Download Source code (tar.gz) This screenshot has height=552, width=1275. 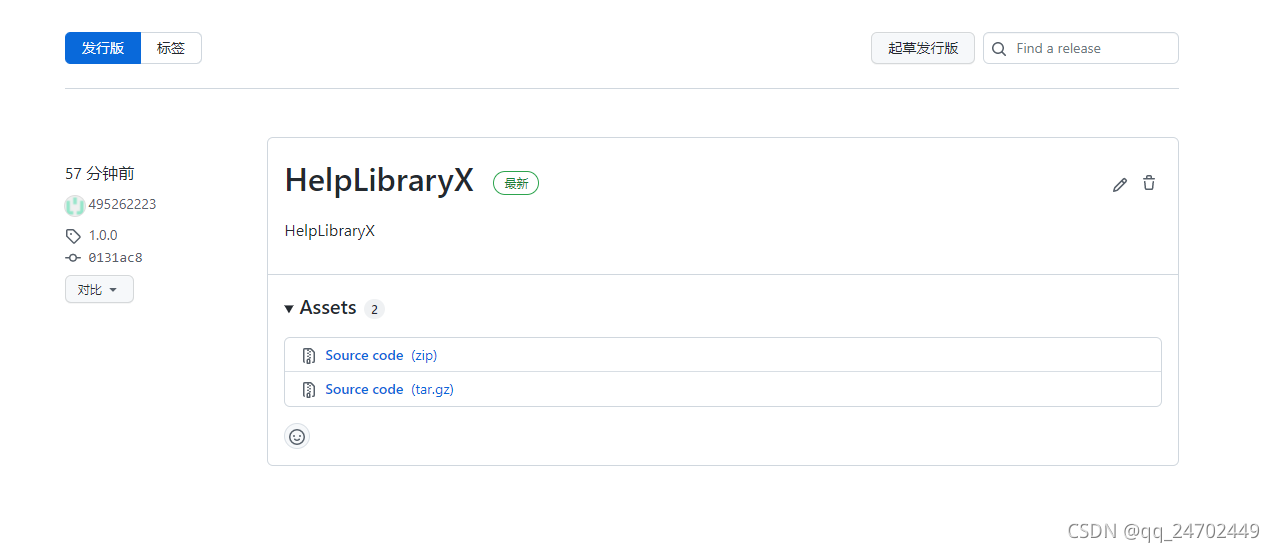click(x=389, y=389)
